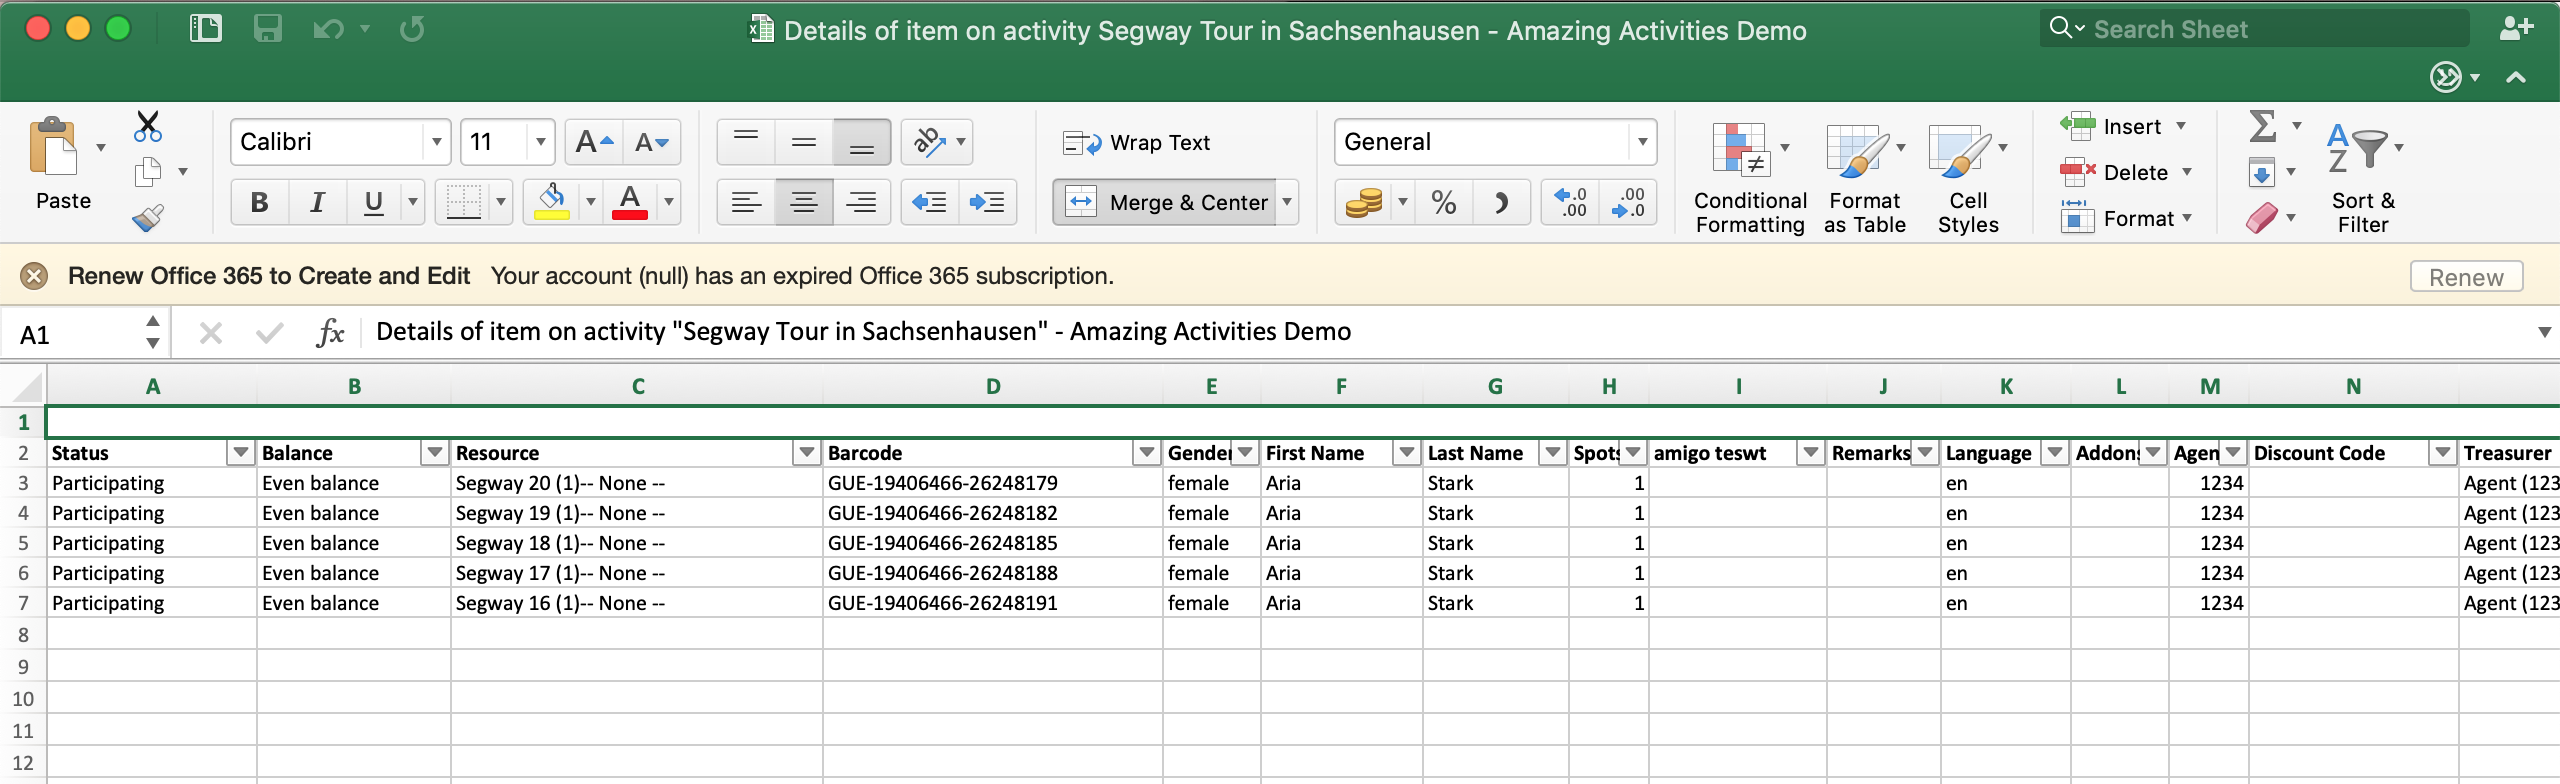Expand the formula bar

click(x=2544, y=332)
